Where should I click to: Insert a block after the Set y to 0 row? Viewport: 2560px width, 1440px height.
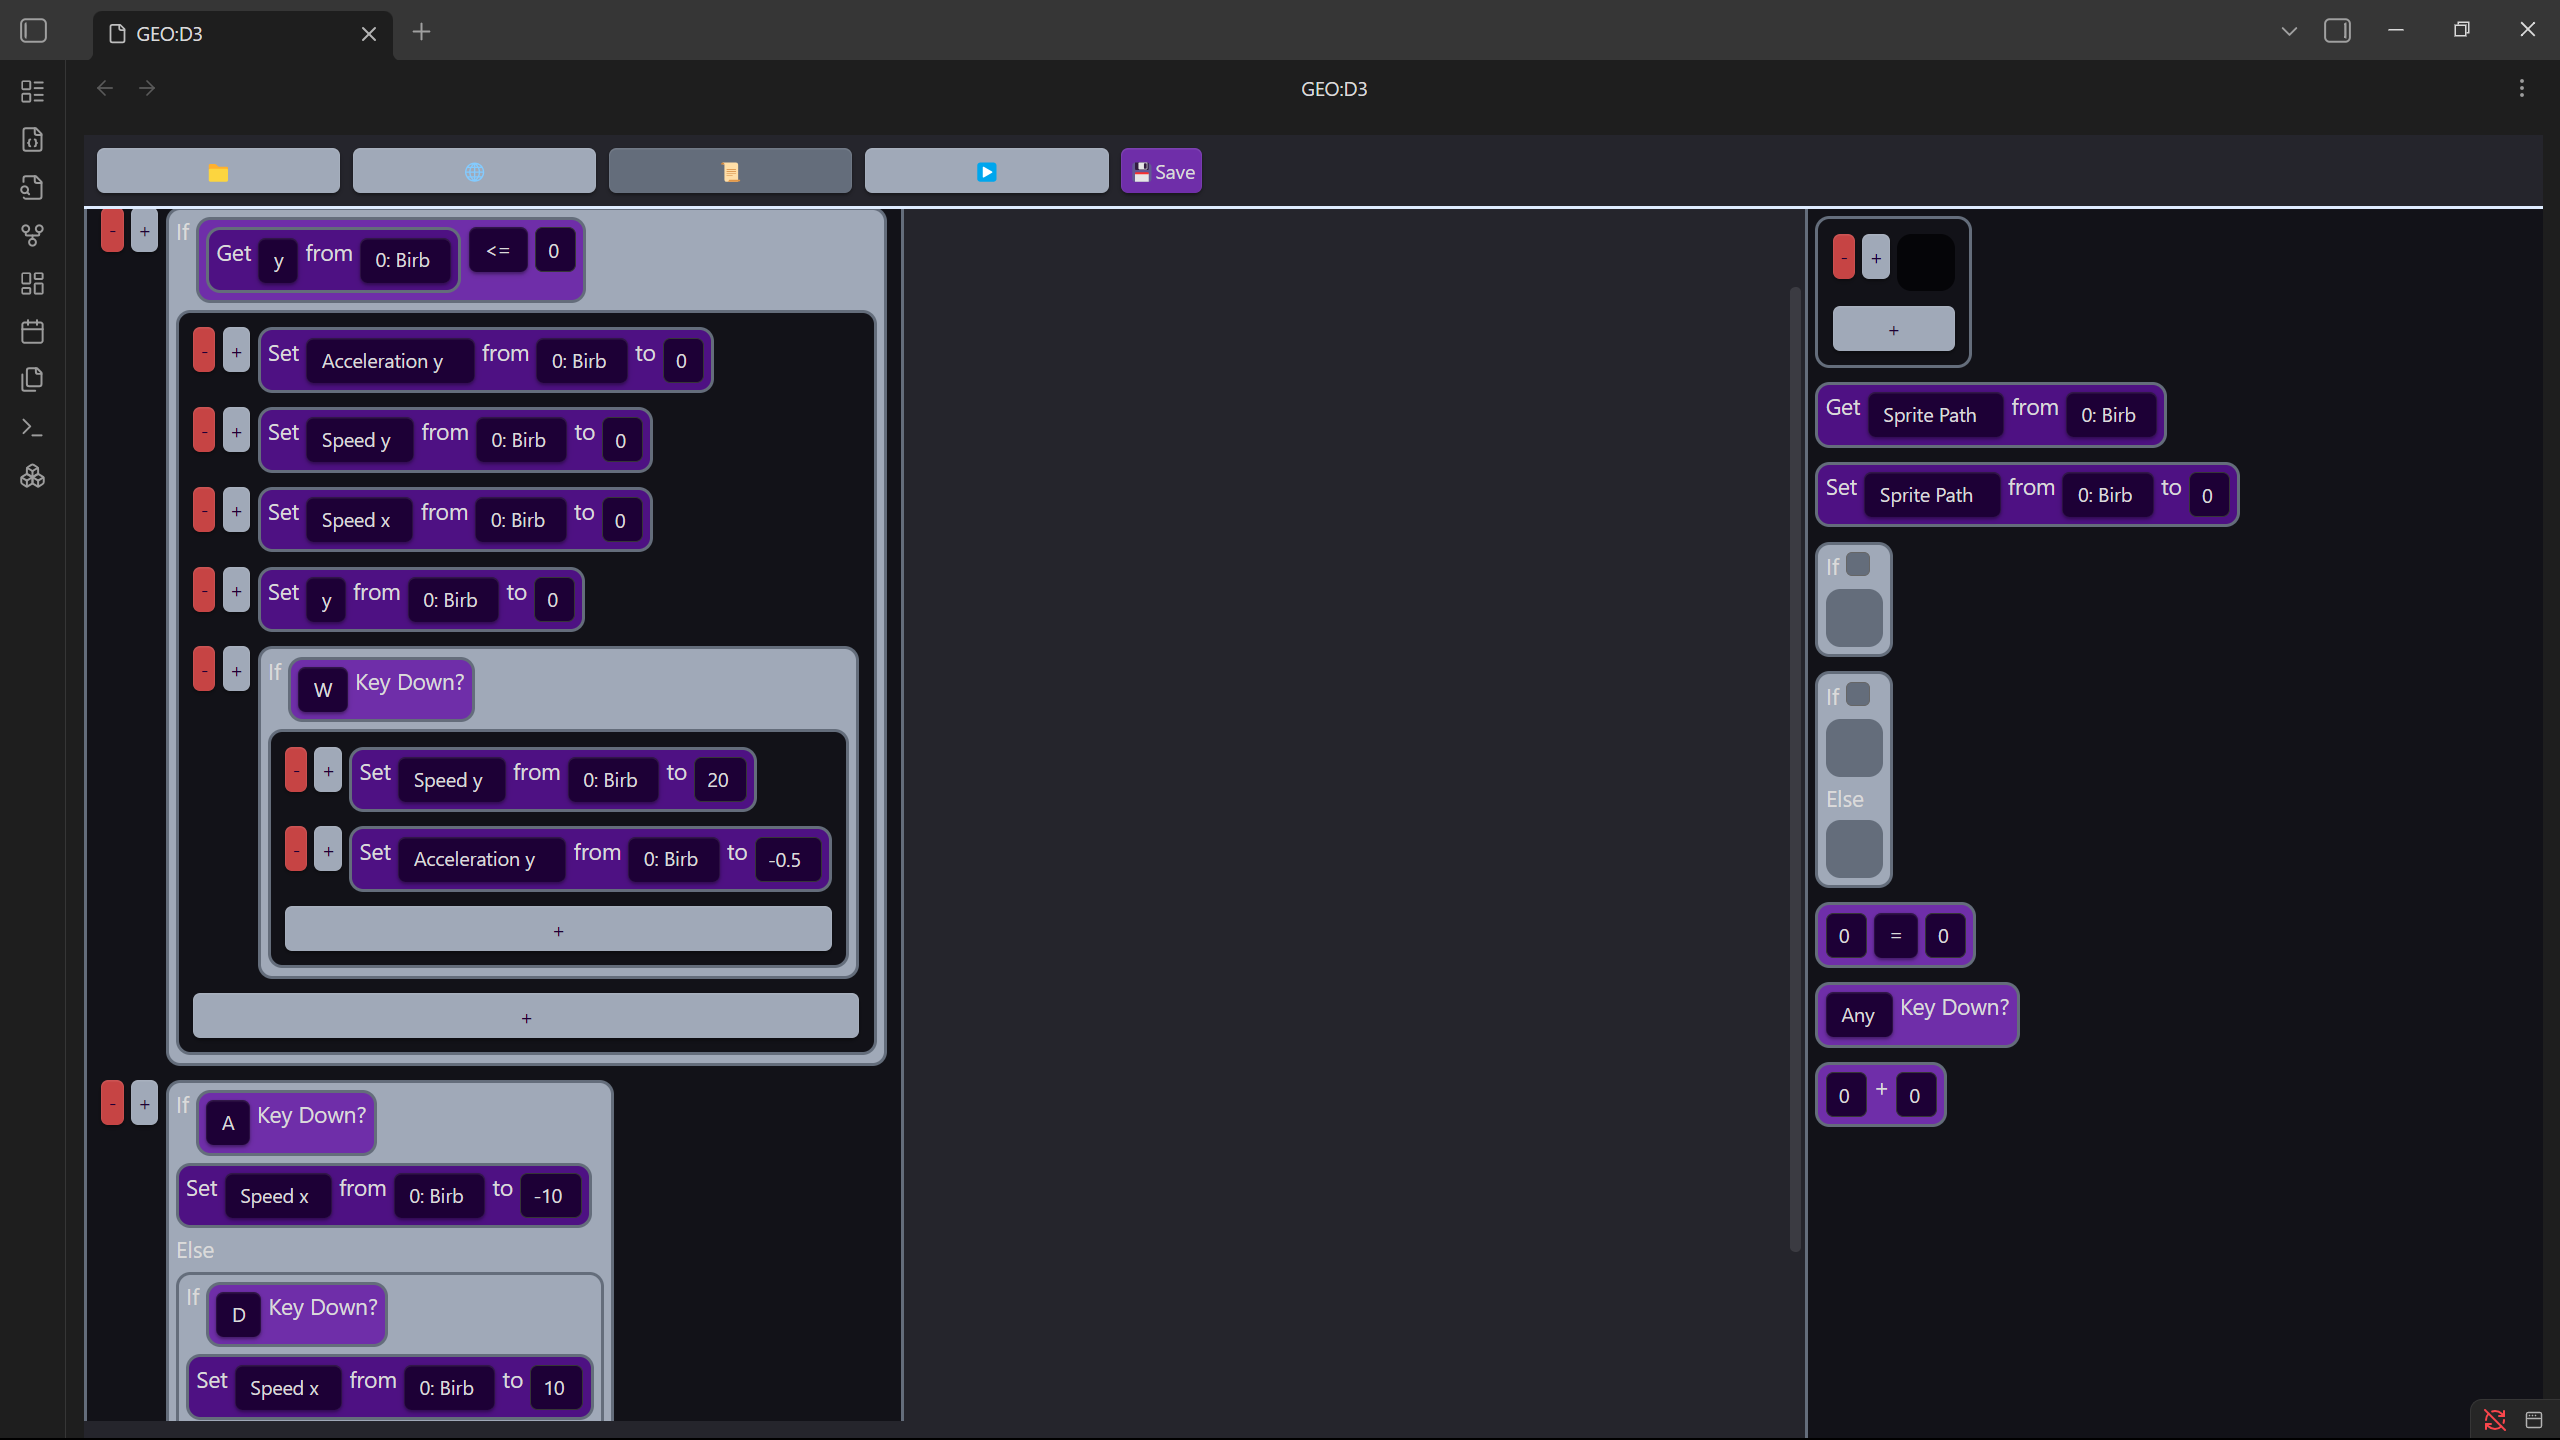pos(236,590)
